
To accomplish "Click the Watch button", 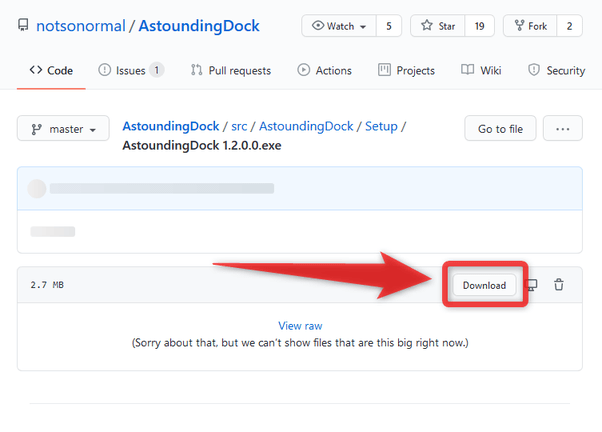I will 339,26.
